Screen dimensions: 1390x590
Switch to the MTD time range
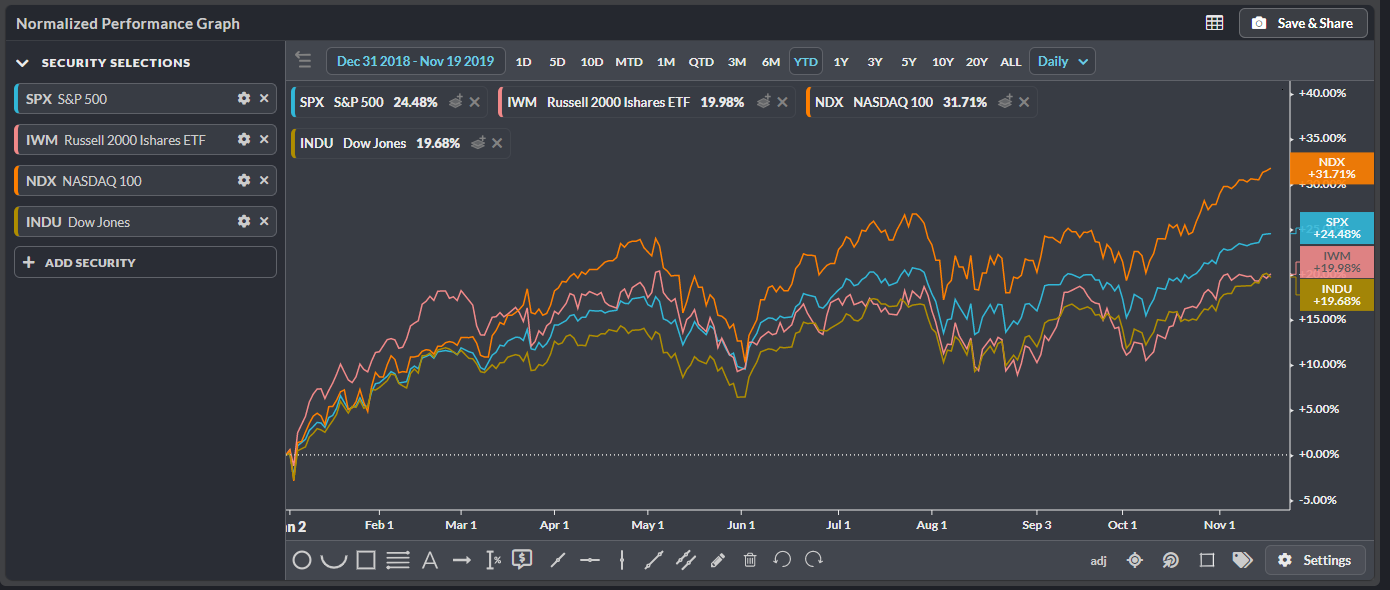click(x=629, y=61)
